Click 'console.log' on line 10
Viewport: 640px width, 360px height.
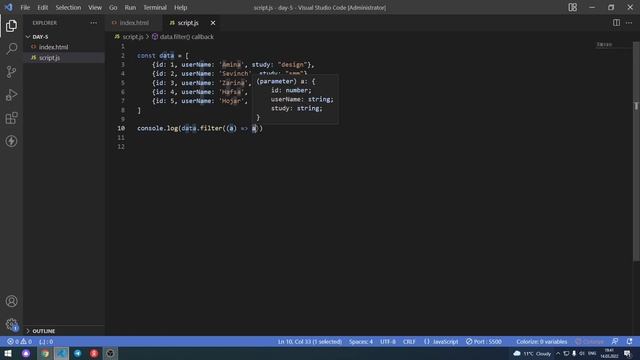(158, 128)
